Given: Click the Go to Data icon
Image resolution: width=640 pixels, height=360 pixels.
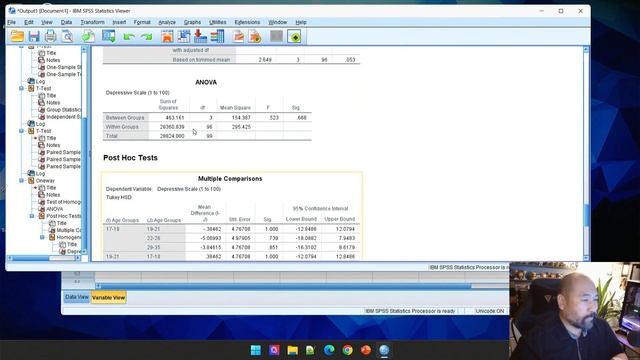Looking at the screenshot, I should (x=167, y=36).
